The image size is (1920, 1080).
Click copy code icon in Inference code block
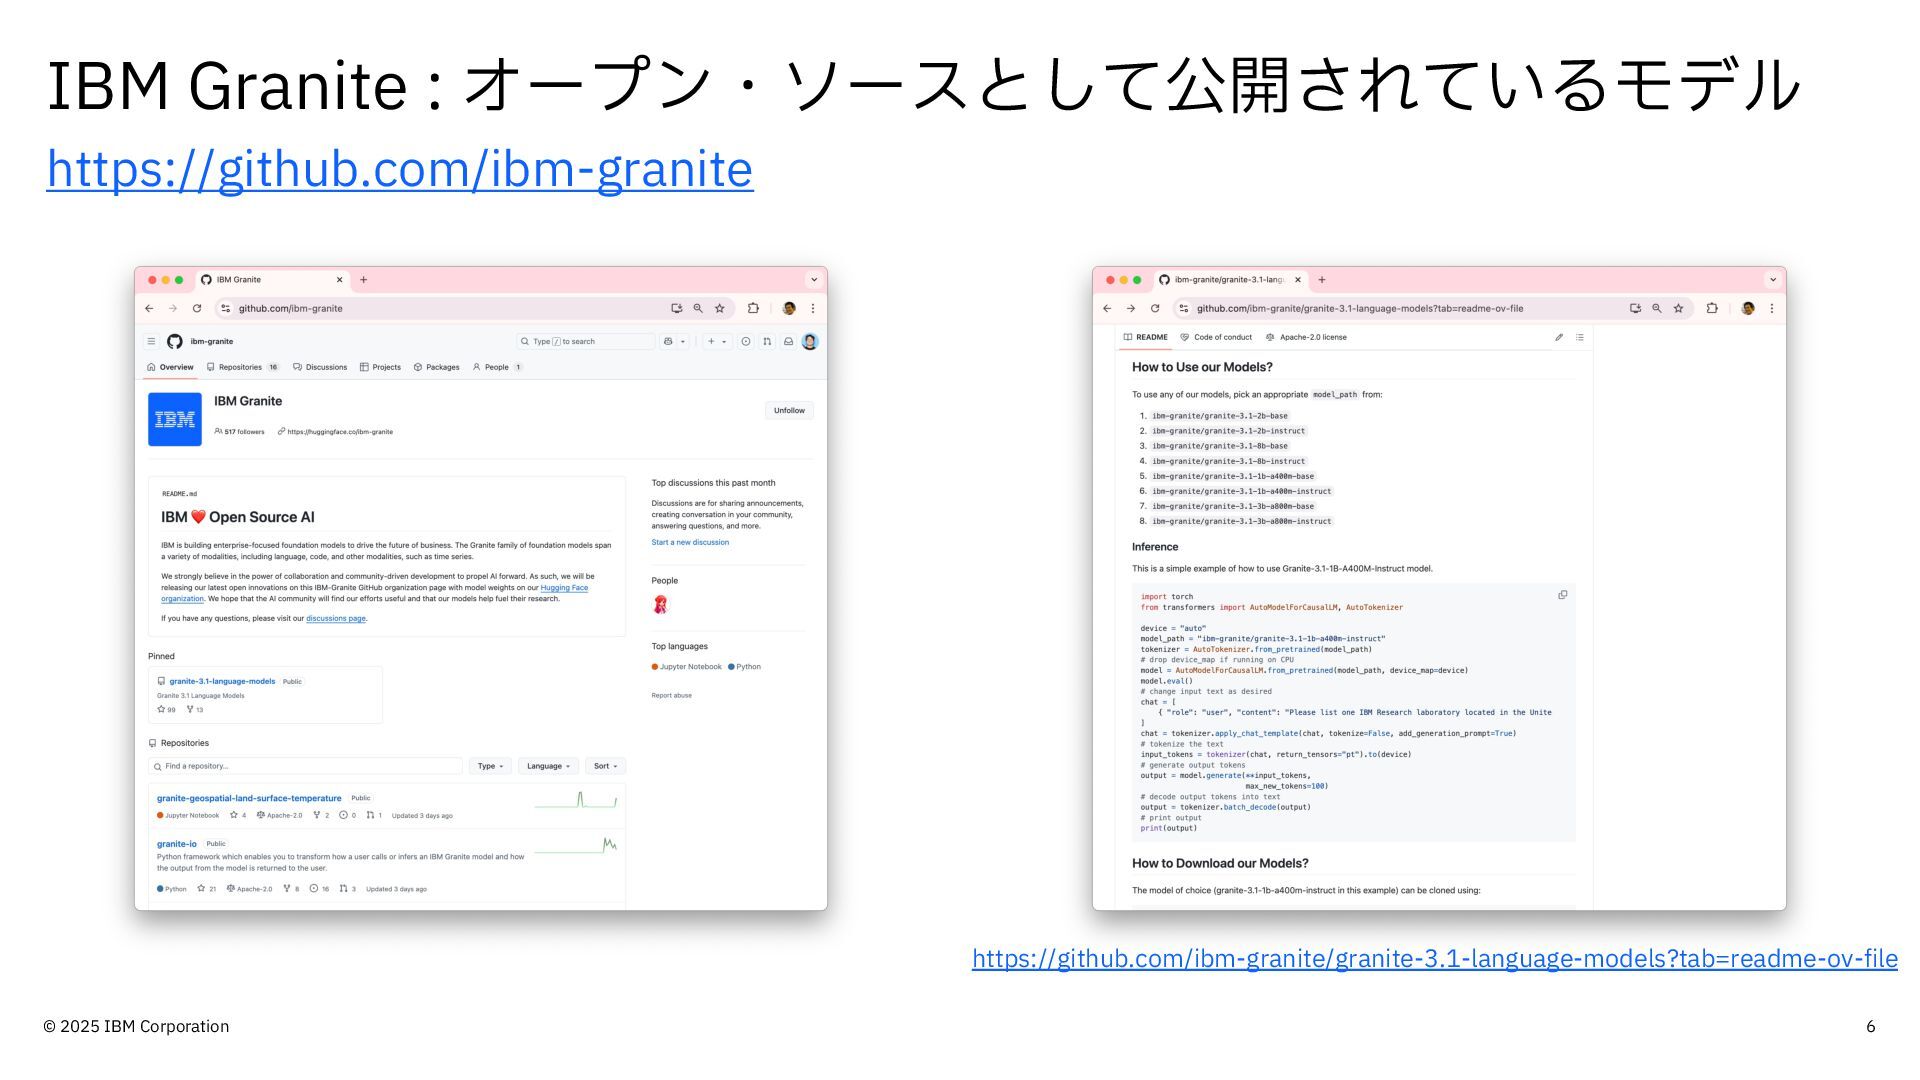pos(1562,595)
